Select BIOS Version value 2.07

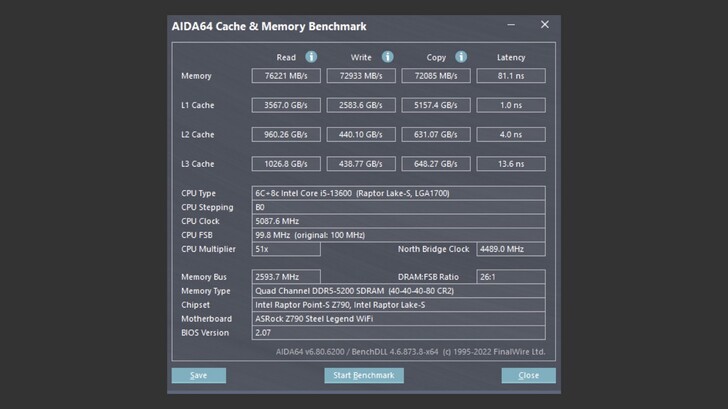pos(398,332)
